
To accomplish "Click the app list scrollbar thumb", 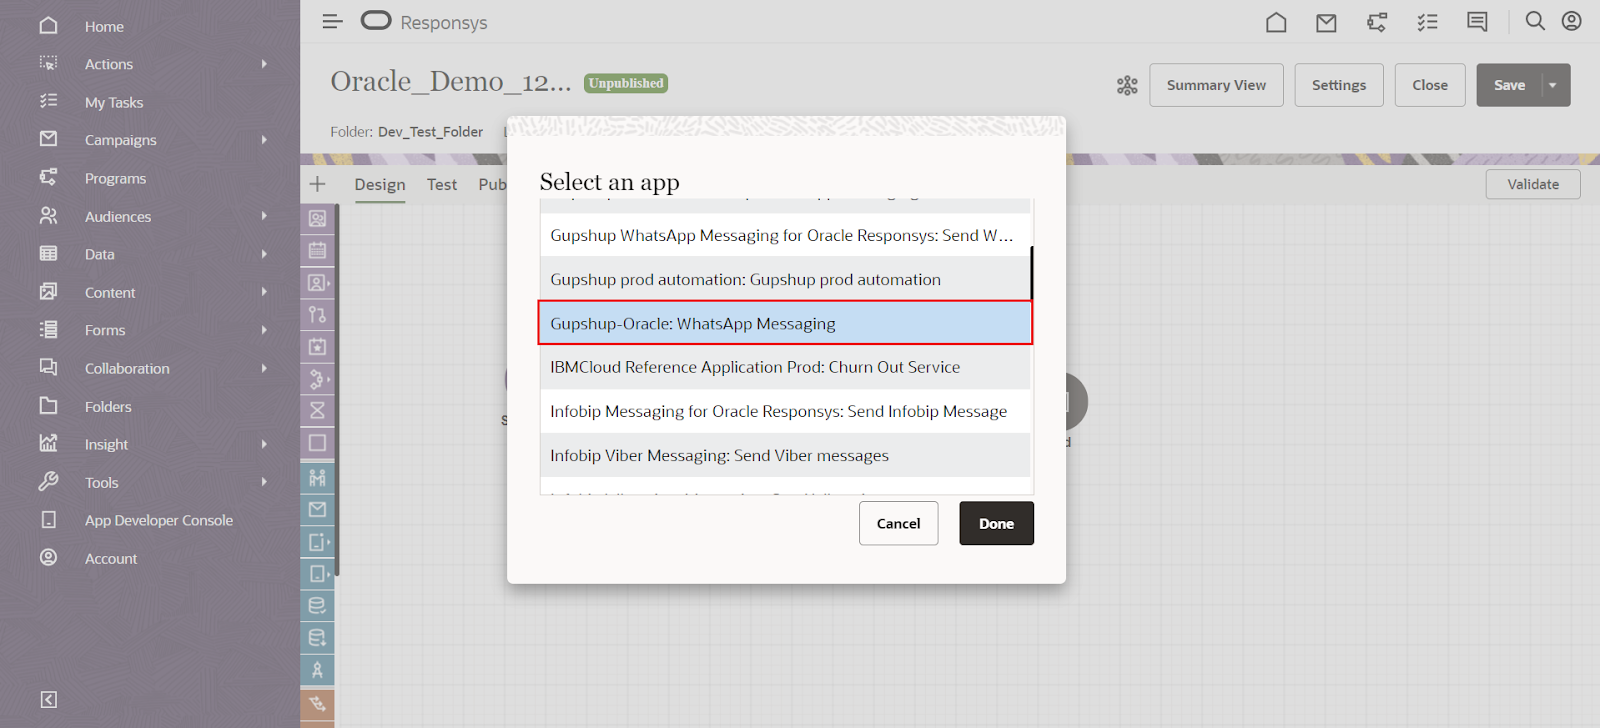I will pyautogui.click(x=1032, y=273).
